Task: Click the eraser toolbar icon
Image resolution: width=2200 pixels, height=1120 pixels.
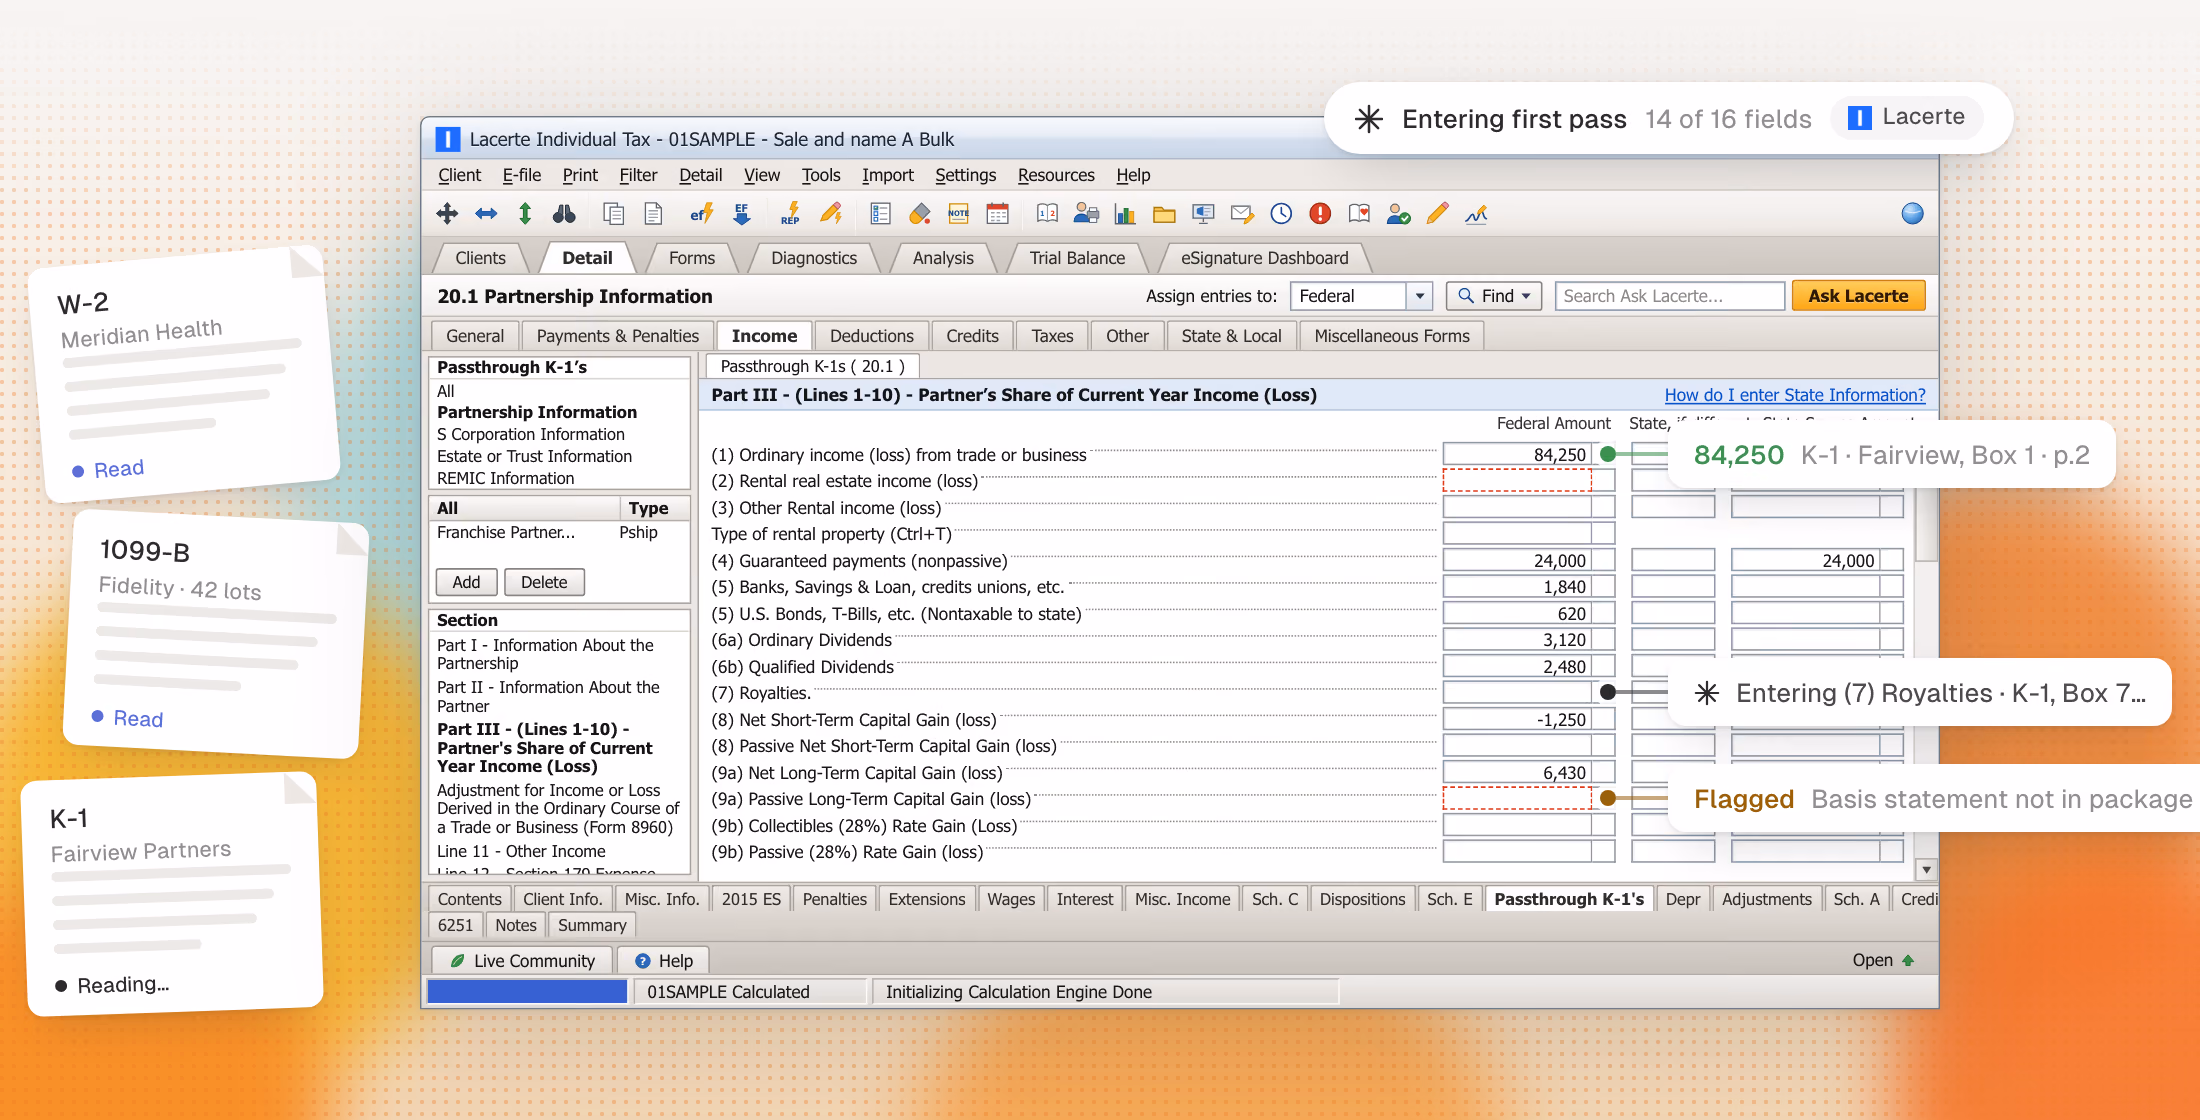Action: point(920,214)
